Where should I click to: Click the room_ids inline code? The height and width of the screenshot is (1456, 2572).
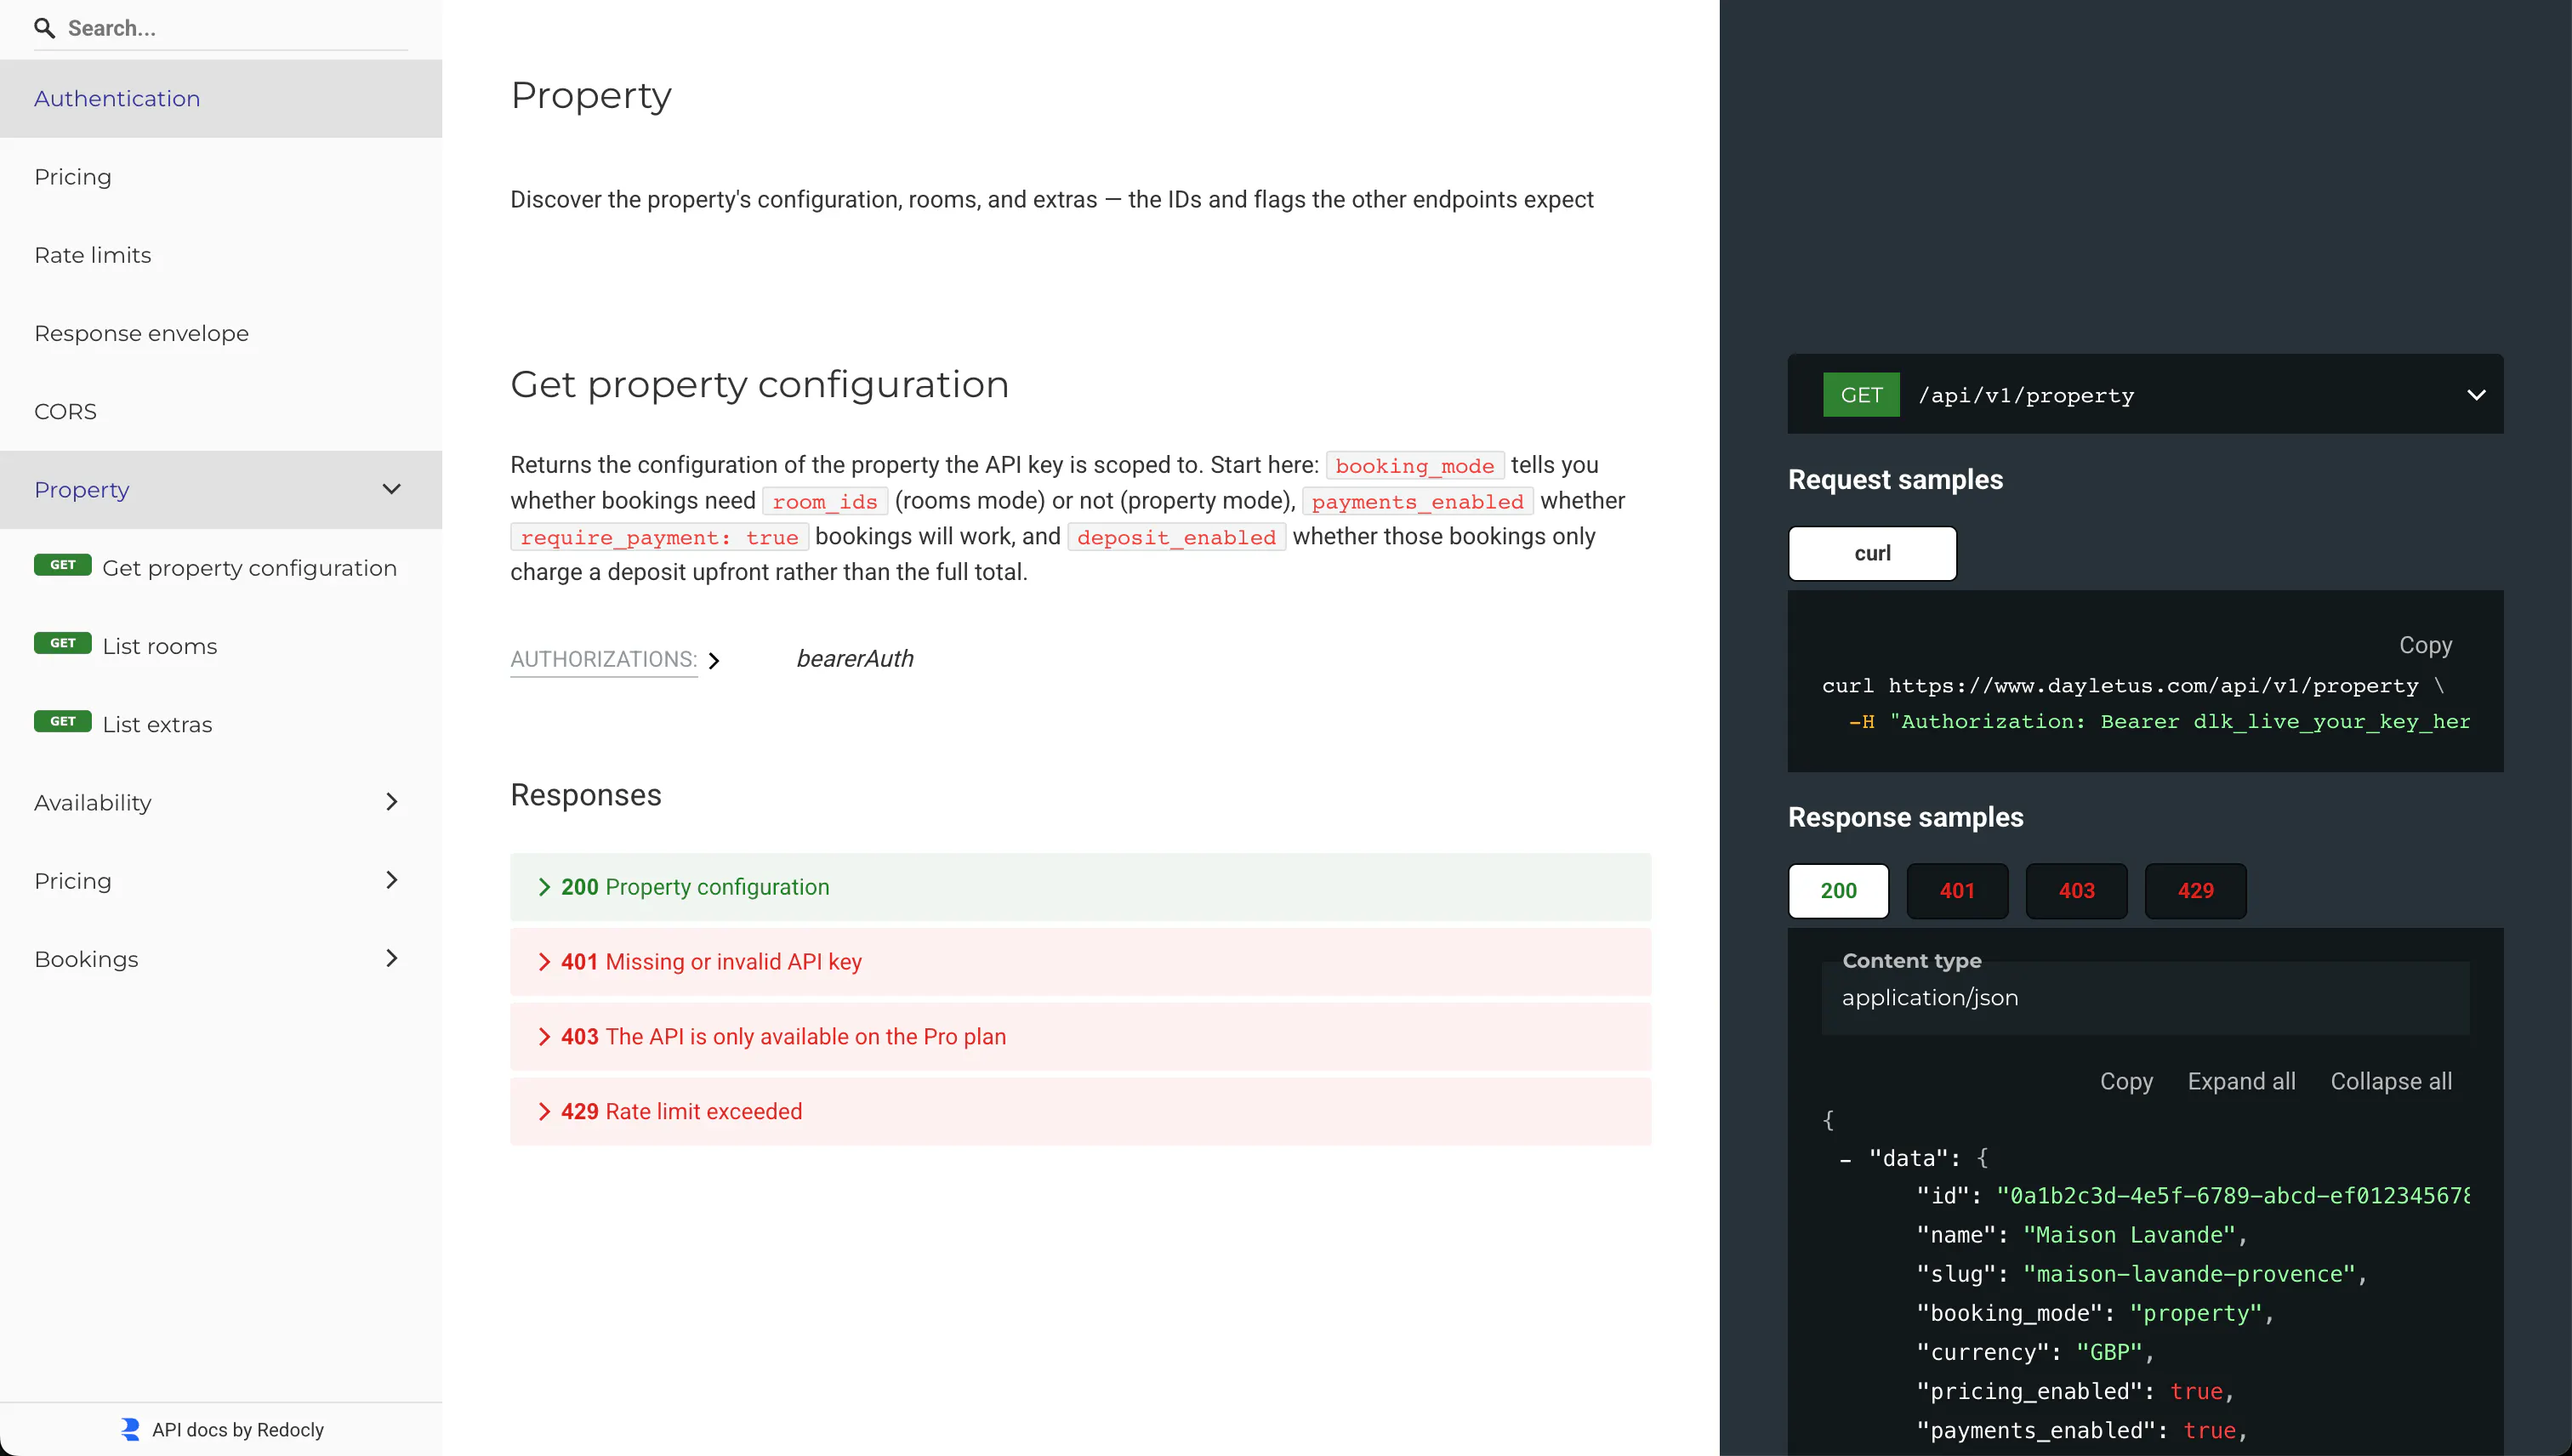(x=824, y=501)
